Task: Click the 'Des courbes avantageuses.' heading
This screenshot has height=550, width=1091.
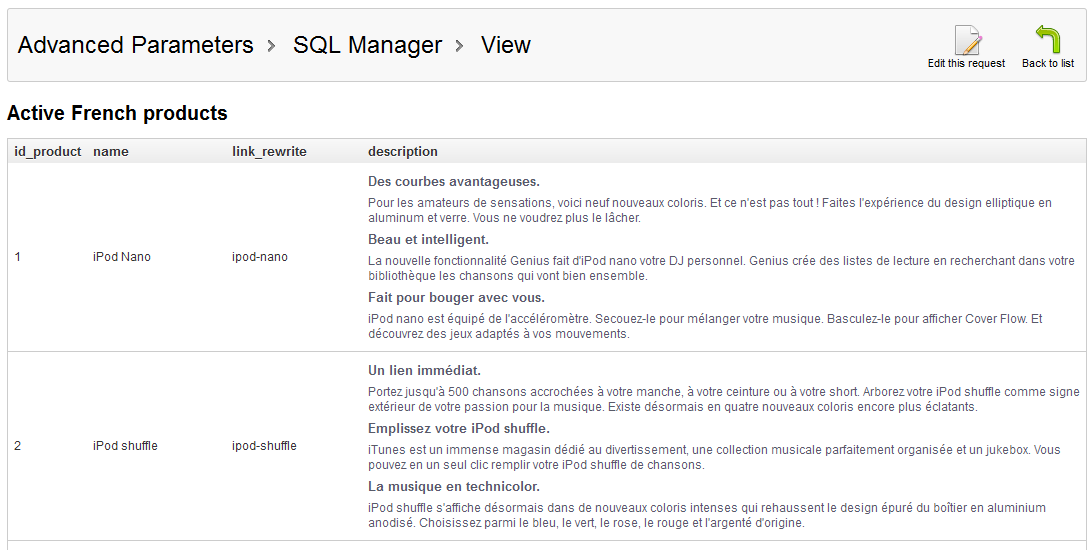Action: [454, 182]
